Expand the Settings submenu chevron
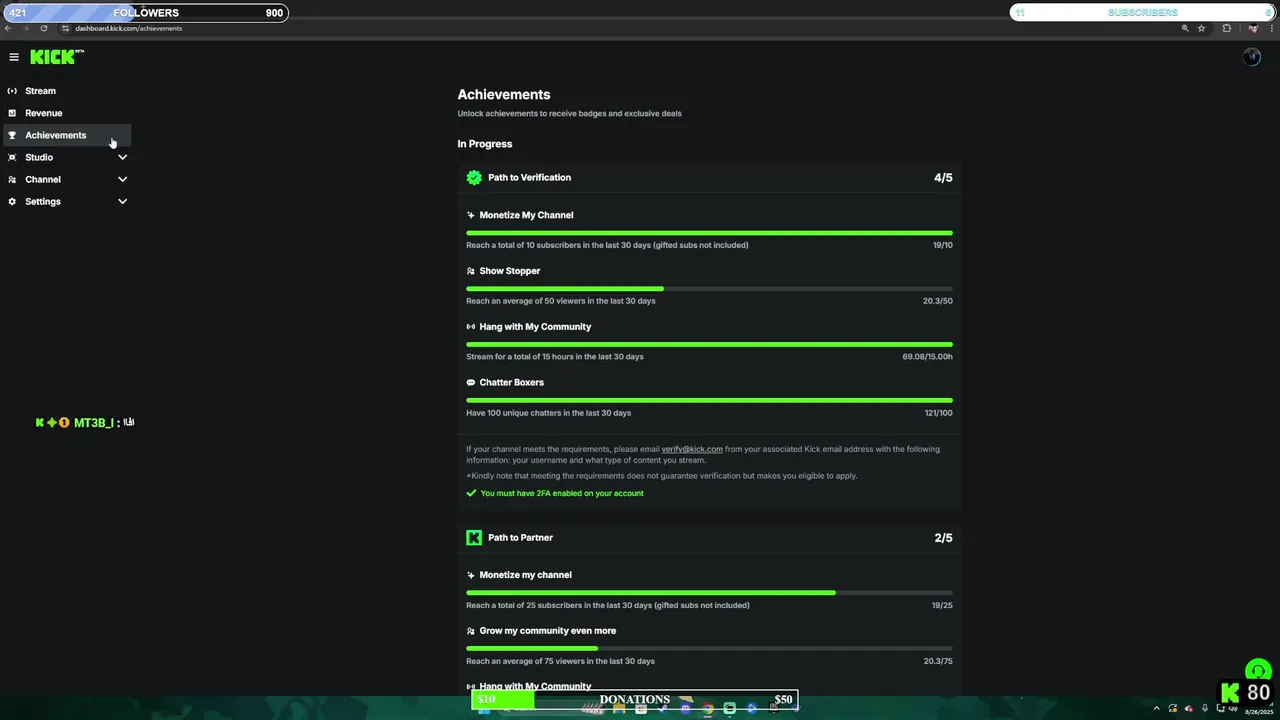 pos(123,201)
